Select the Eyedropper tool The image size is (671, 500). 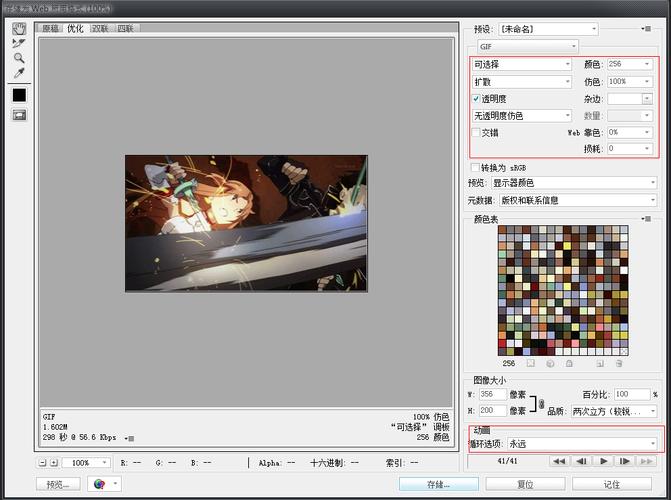tap(19, 73)
